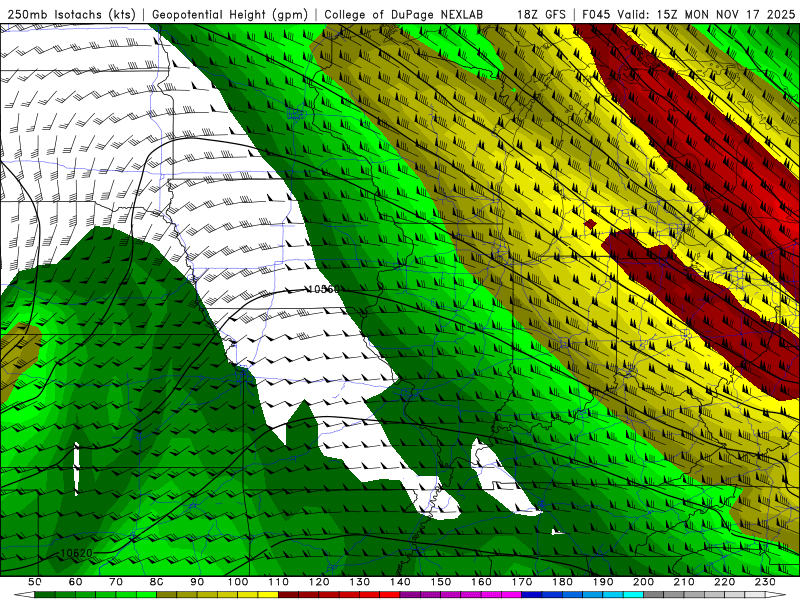Click the 130 value on the color scale
Viewport: 800px width, 600px height.
(x=360, y=582)
